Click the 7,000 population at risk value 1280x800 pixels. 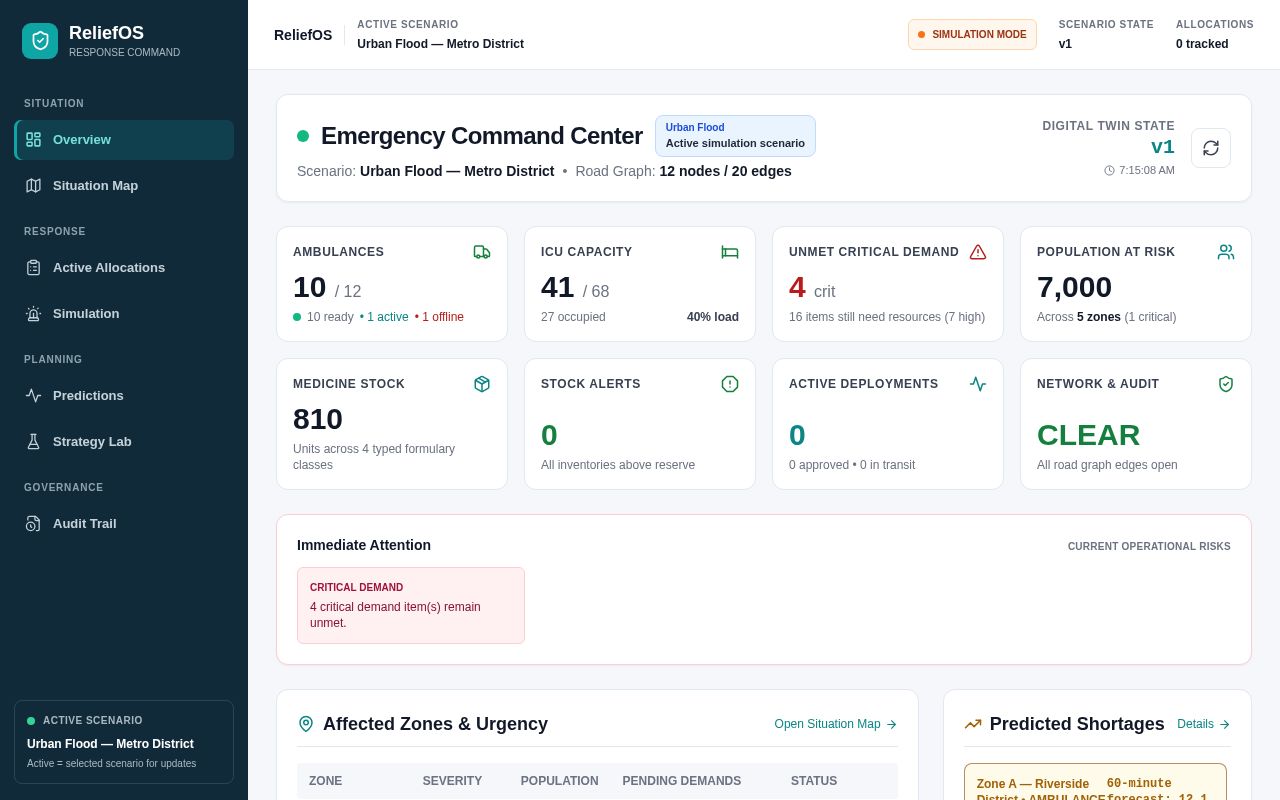tap(1074, 287)
